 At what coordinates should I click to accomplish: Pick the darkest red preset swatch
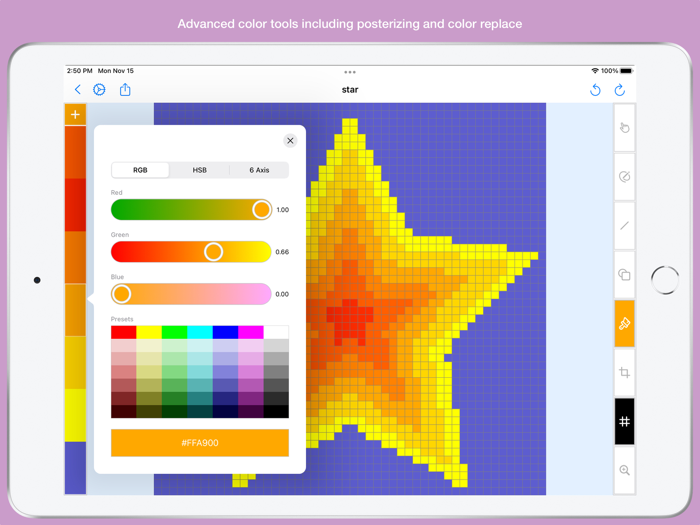pos(124,412)
